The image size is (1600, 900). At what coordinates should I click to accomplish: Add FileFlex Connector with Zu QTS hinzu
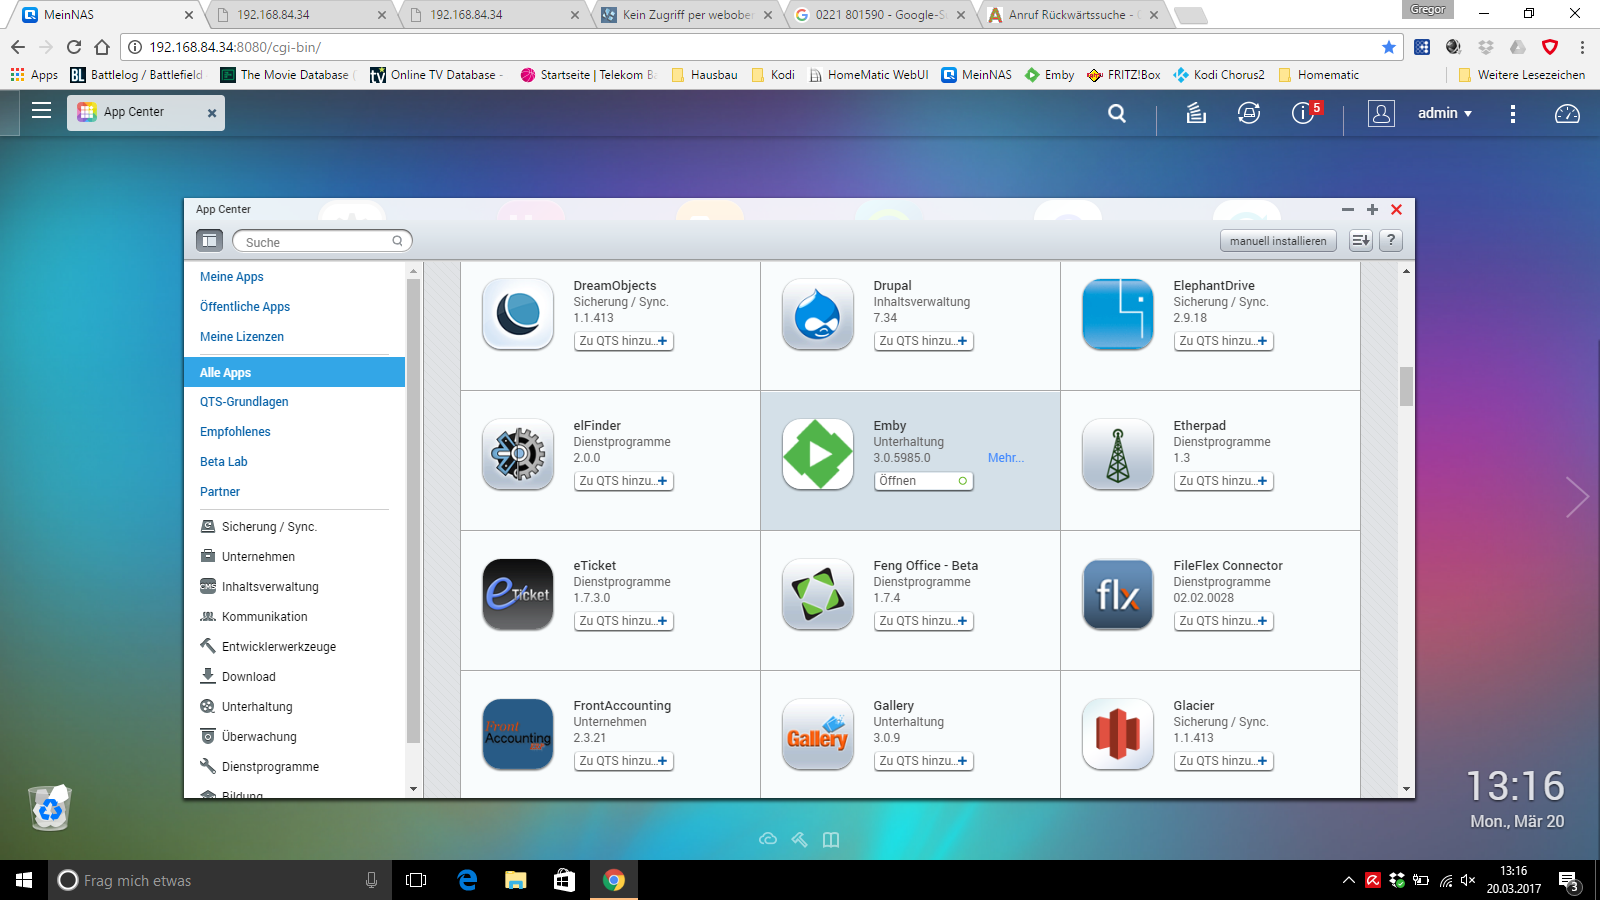click(1224, 621)
